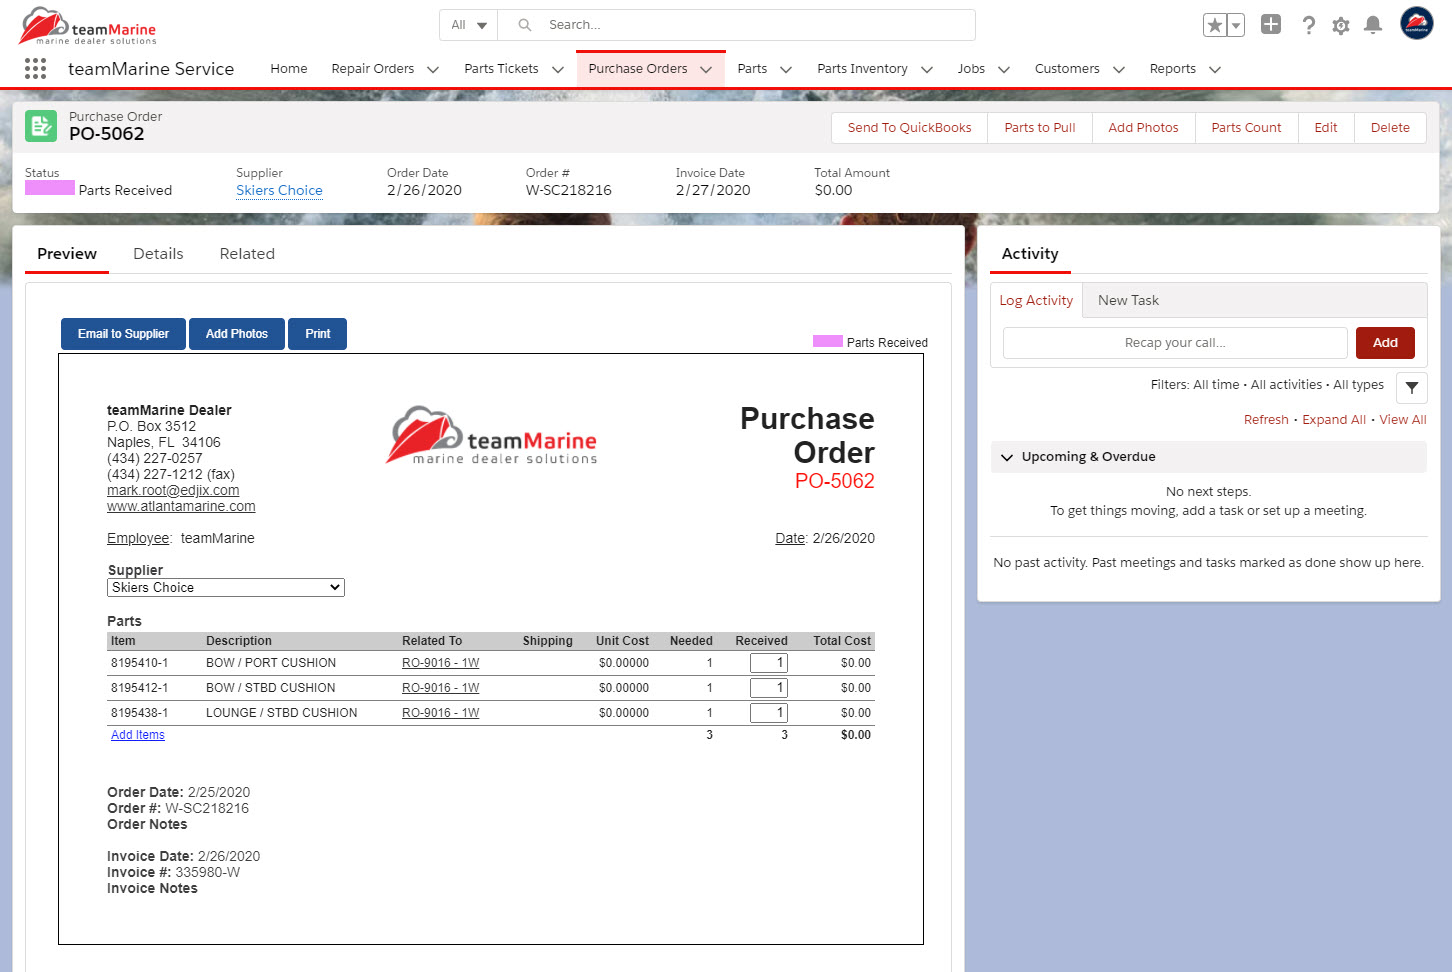This screenshot has width=1452, height=972.
Task: Click the teamMarine user avatar
Action: (x=1416, y=25)
